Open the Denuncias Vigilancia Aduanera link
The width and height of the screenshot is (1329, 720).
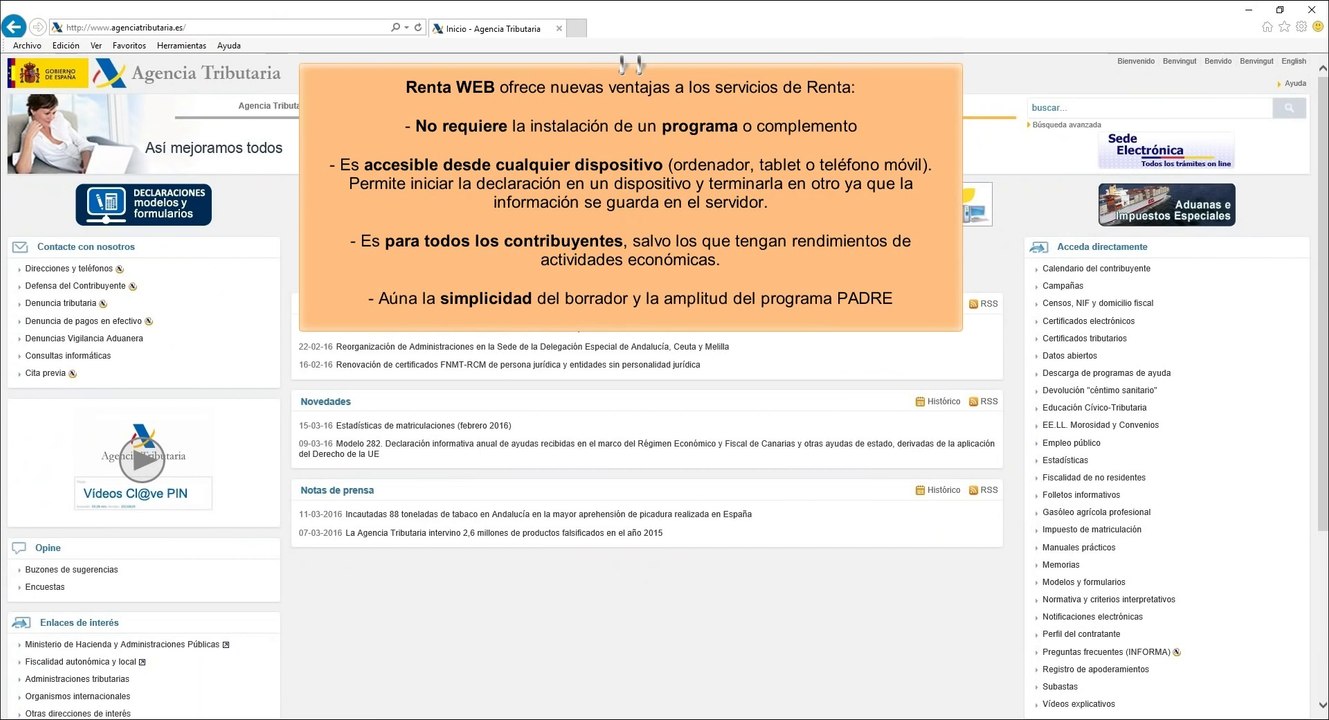coord(84,339)
